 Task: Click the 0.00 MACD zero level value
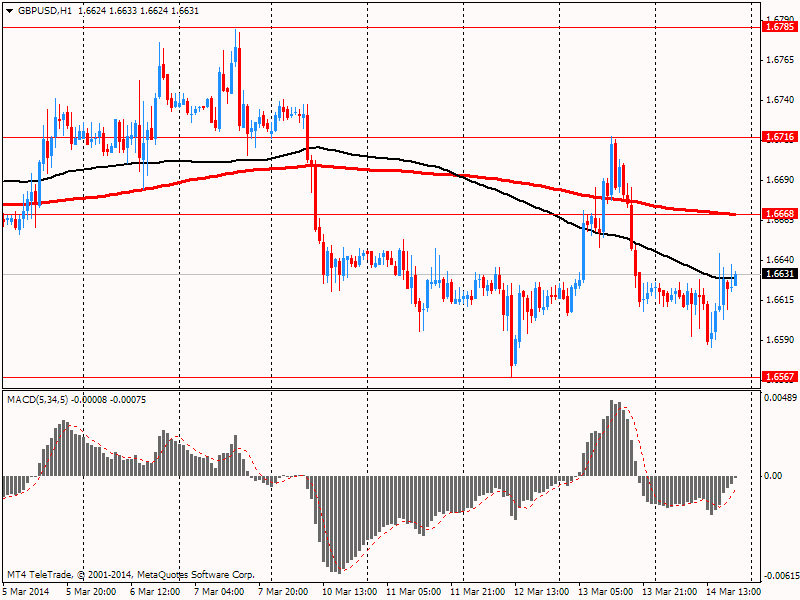click(773, 476)
